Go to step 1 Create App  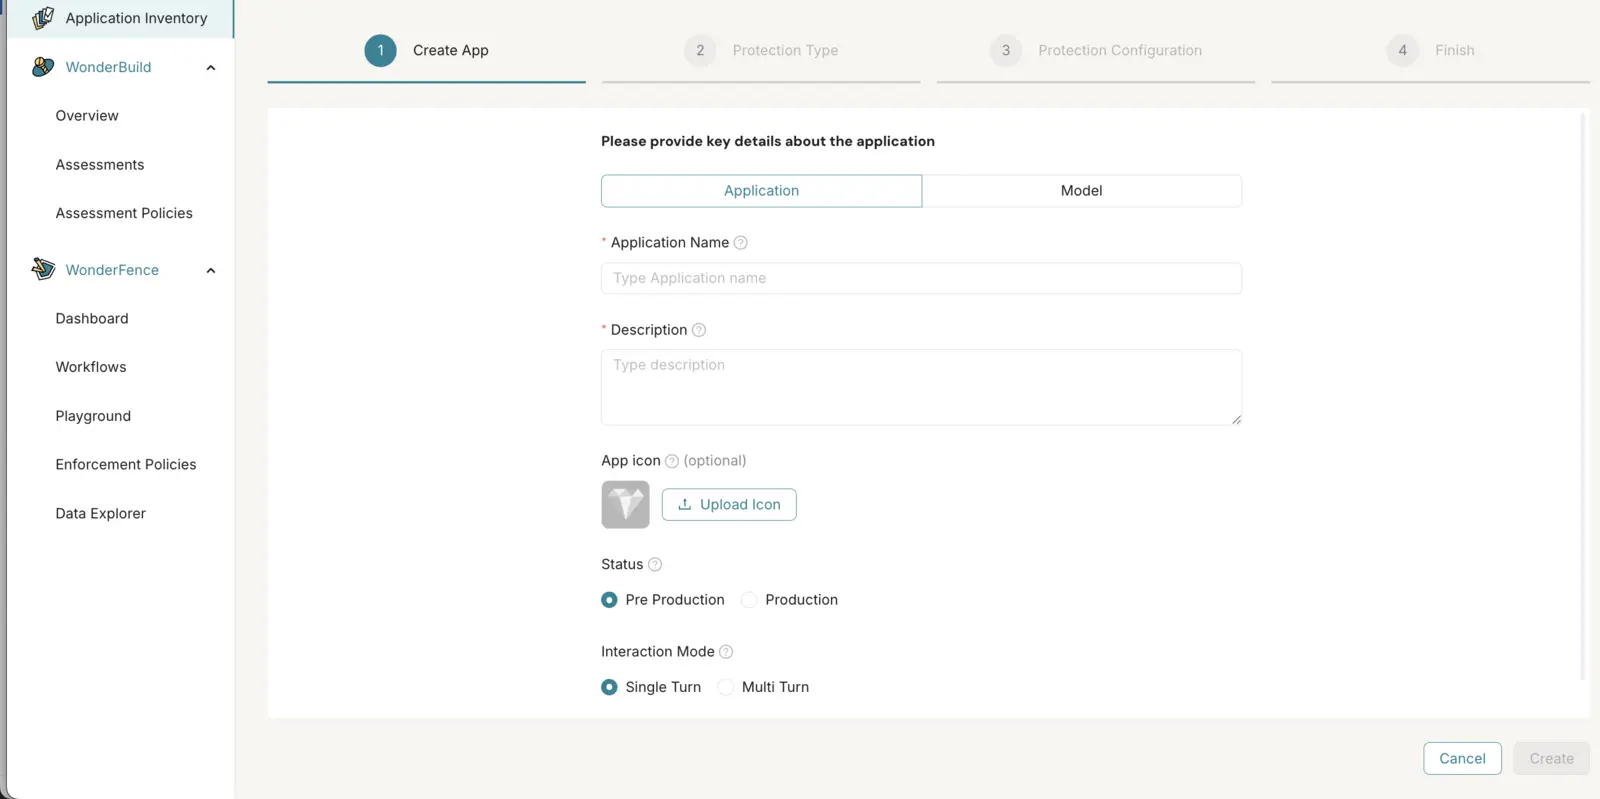[x=426, y=50]
